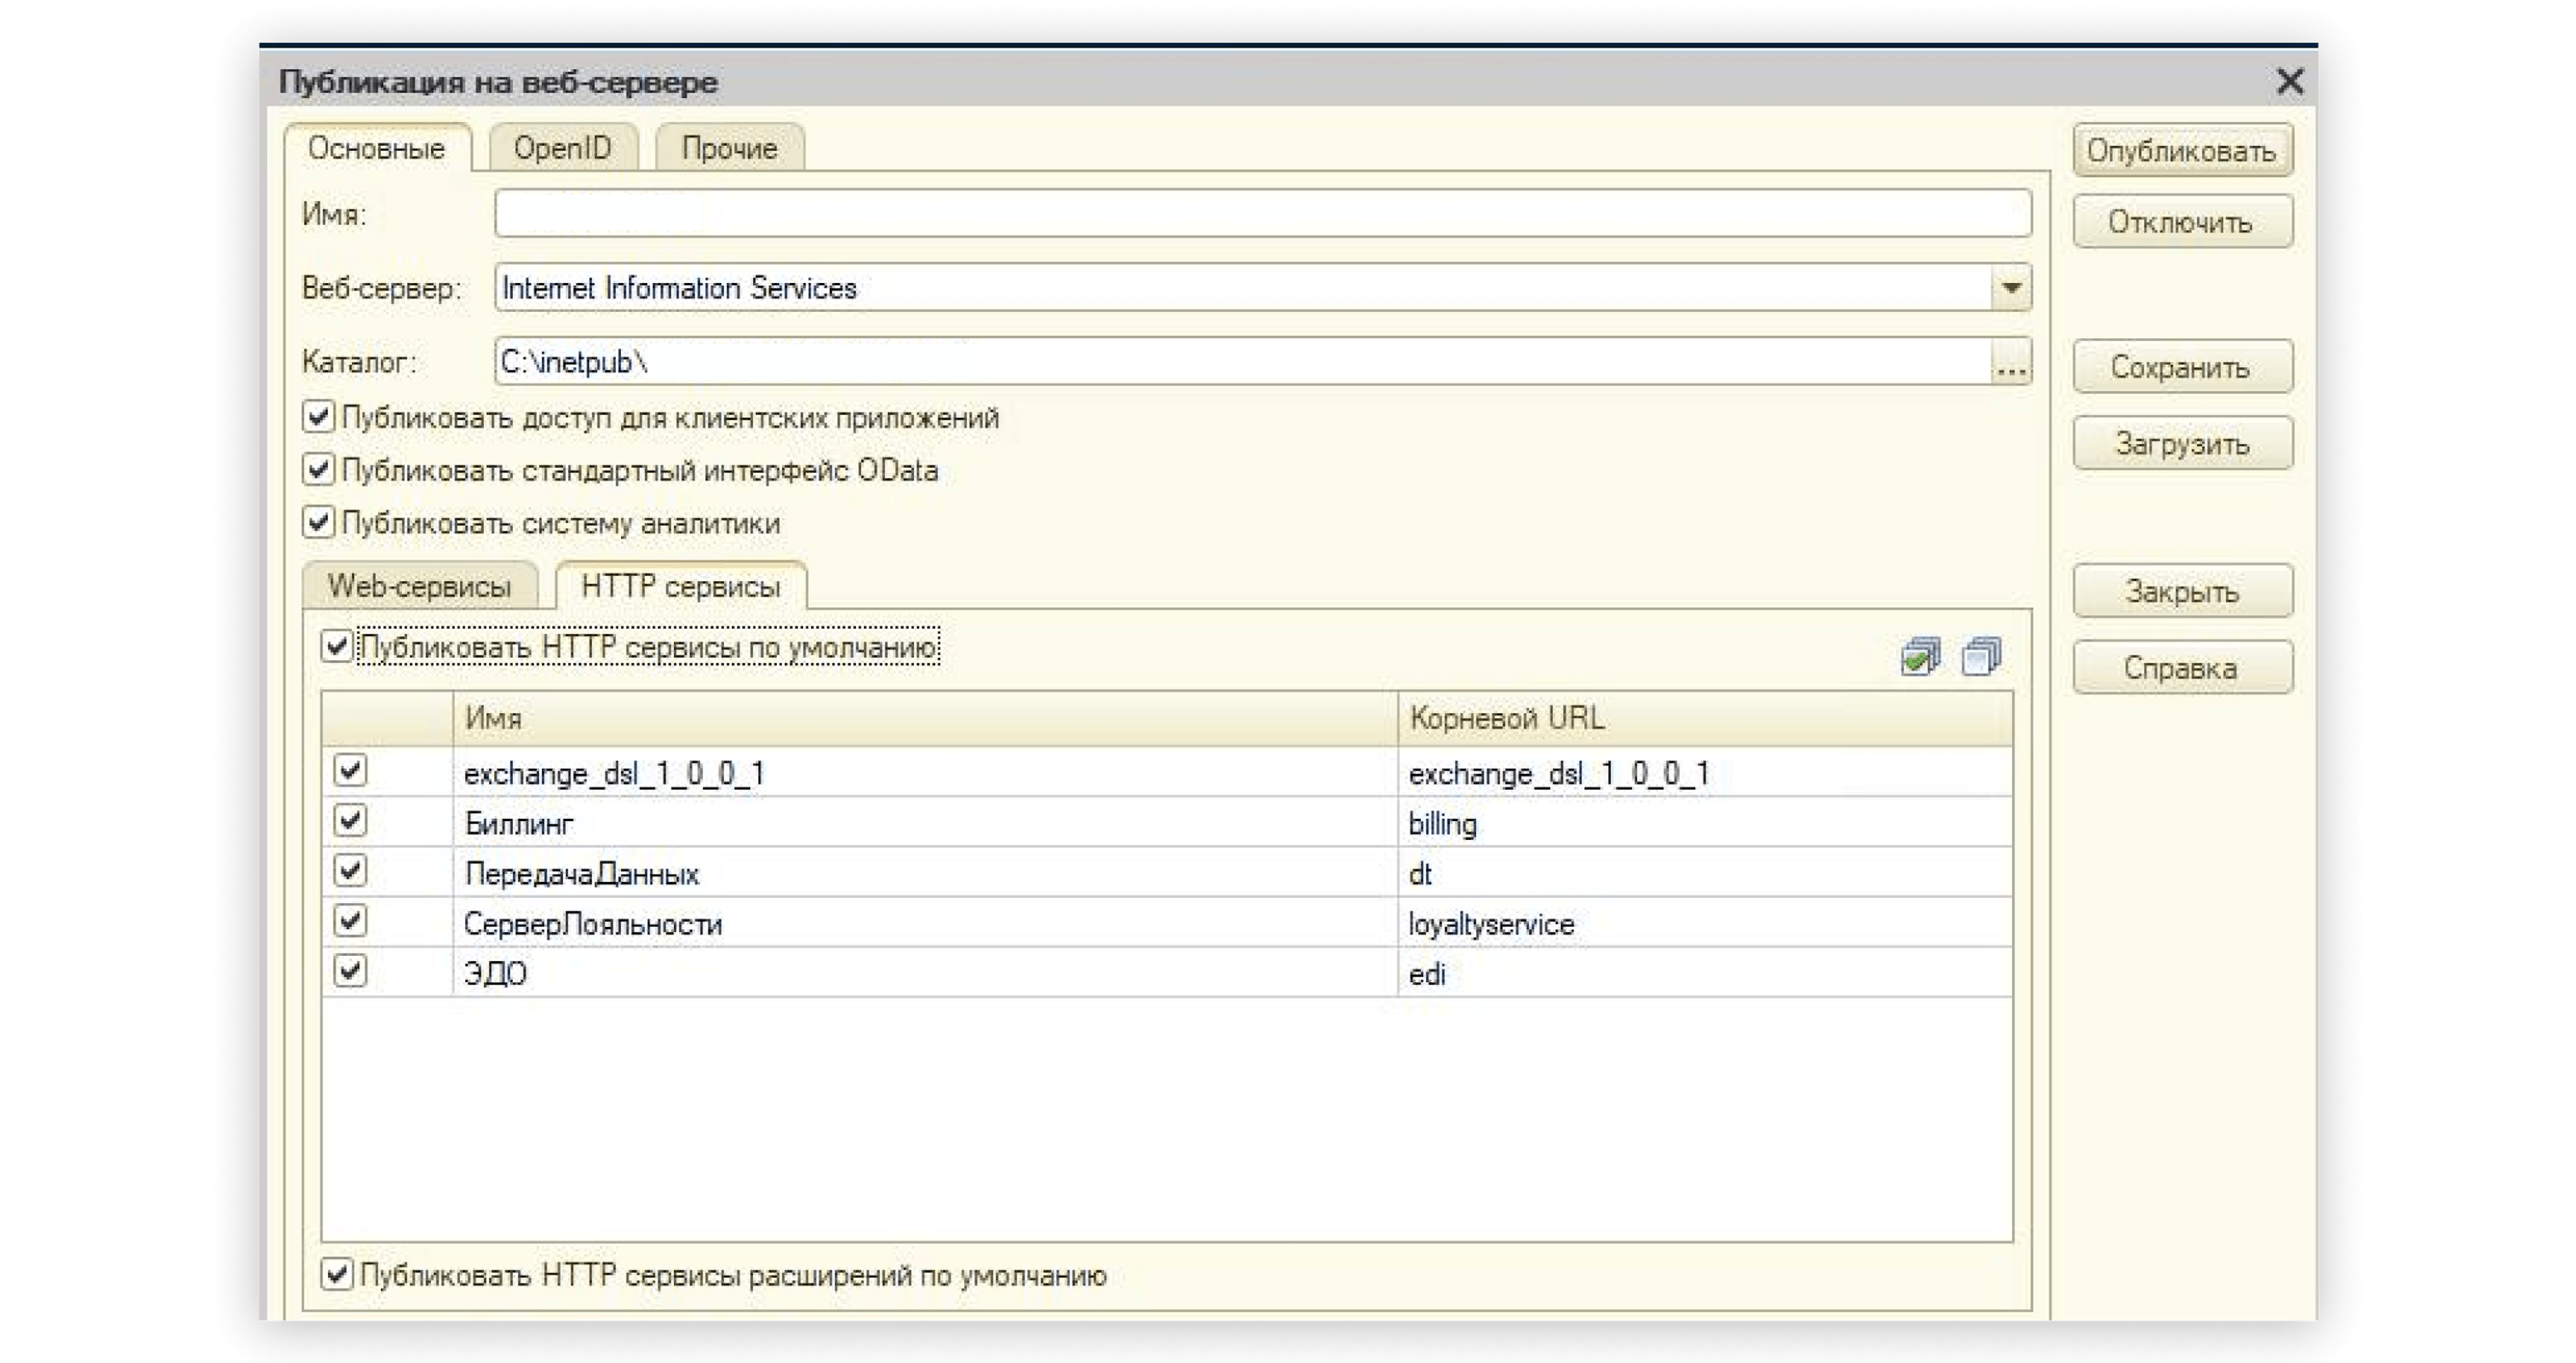The height and width of the screenshot is (1363, 2576).
Task: Click the Опубликовать button
Action: point(2182,151)
